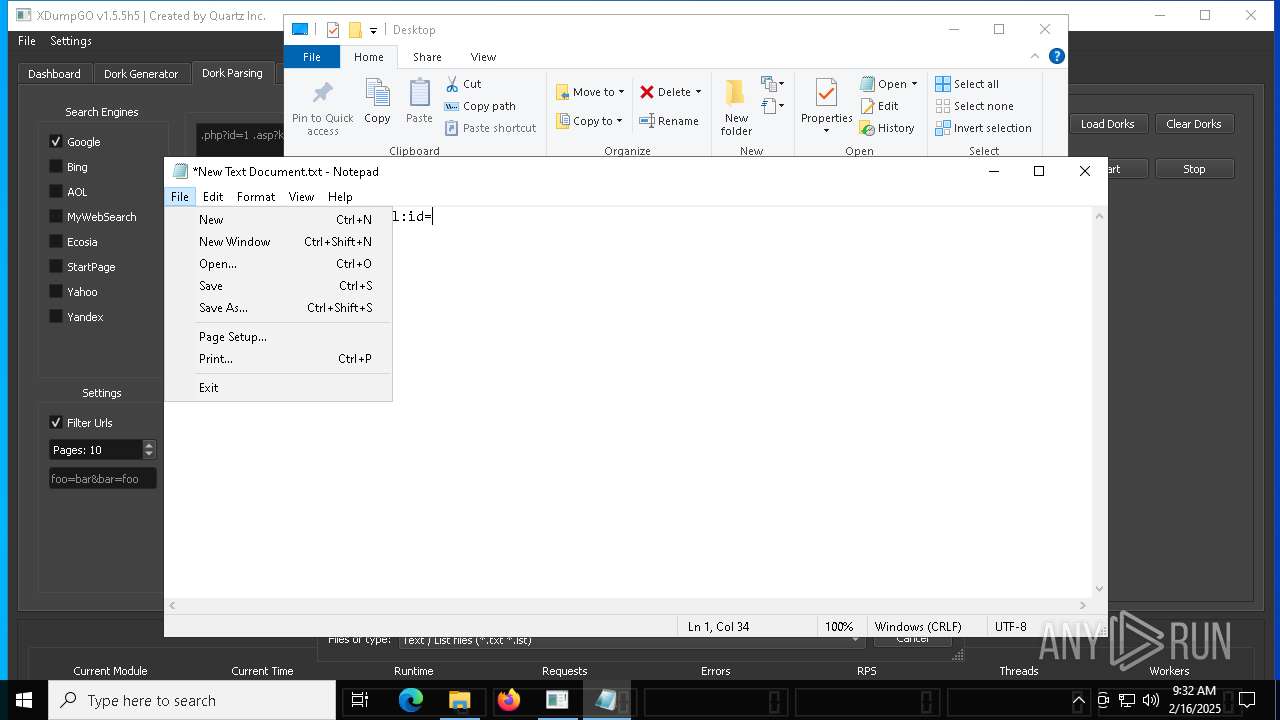
Task: Click Invert selection in Select group
Action: tap(983, 128)
